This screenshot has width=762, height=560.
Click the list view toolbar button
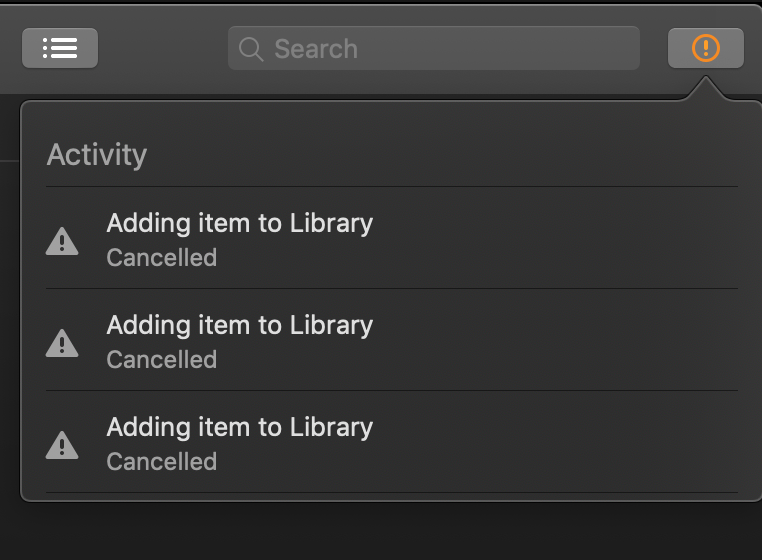pyautogui.click(x=60, y=48)
